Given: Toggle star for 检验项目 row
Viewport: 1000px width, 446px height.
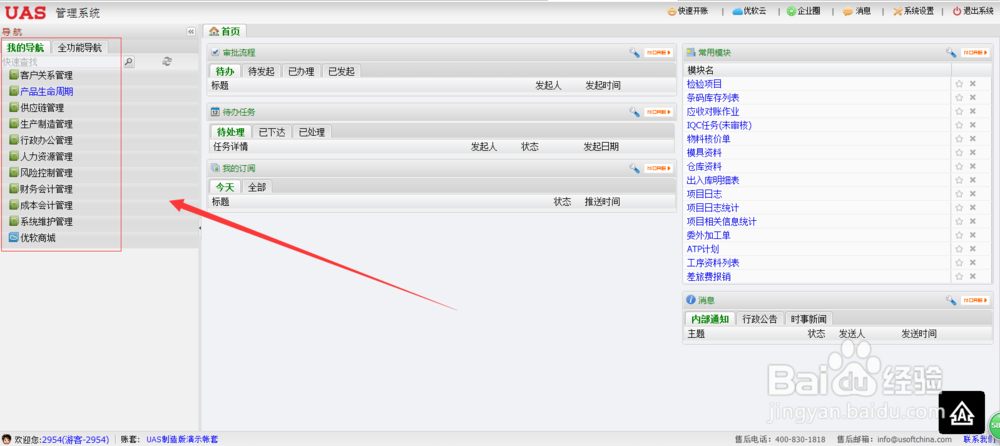Looking at the screenshot, I should pyautogui.click(x=959, y=84).
